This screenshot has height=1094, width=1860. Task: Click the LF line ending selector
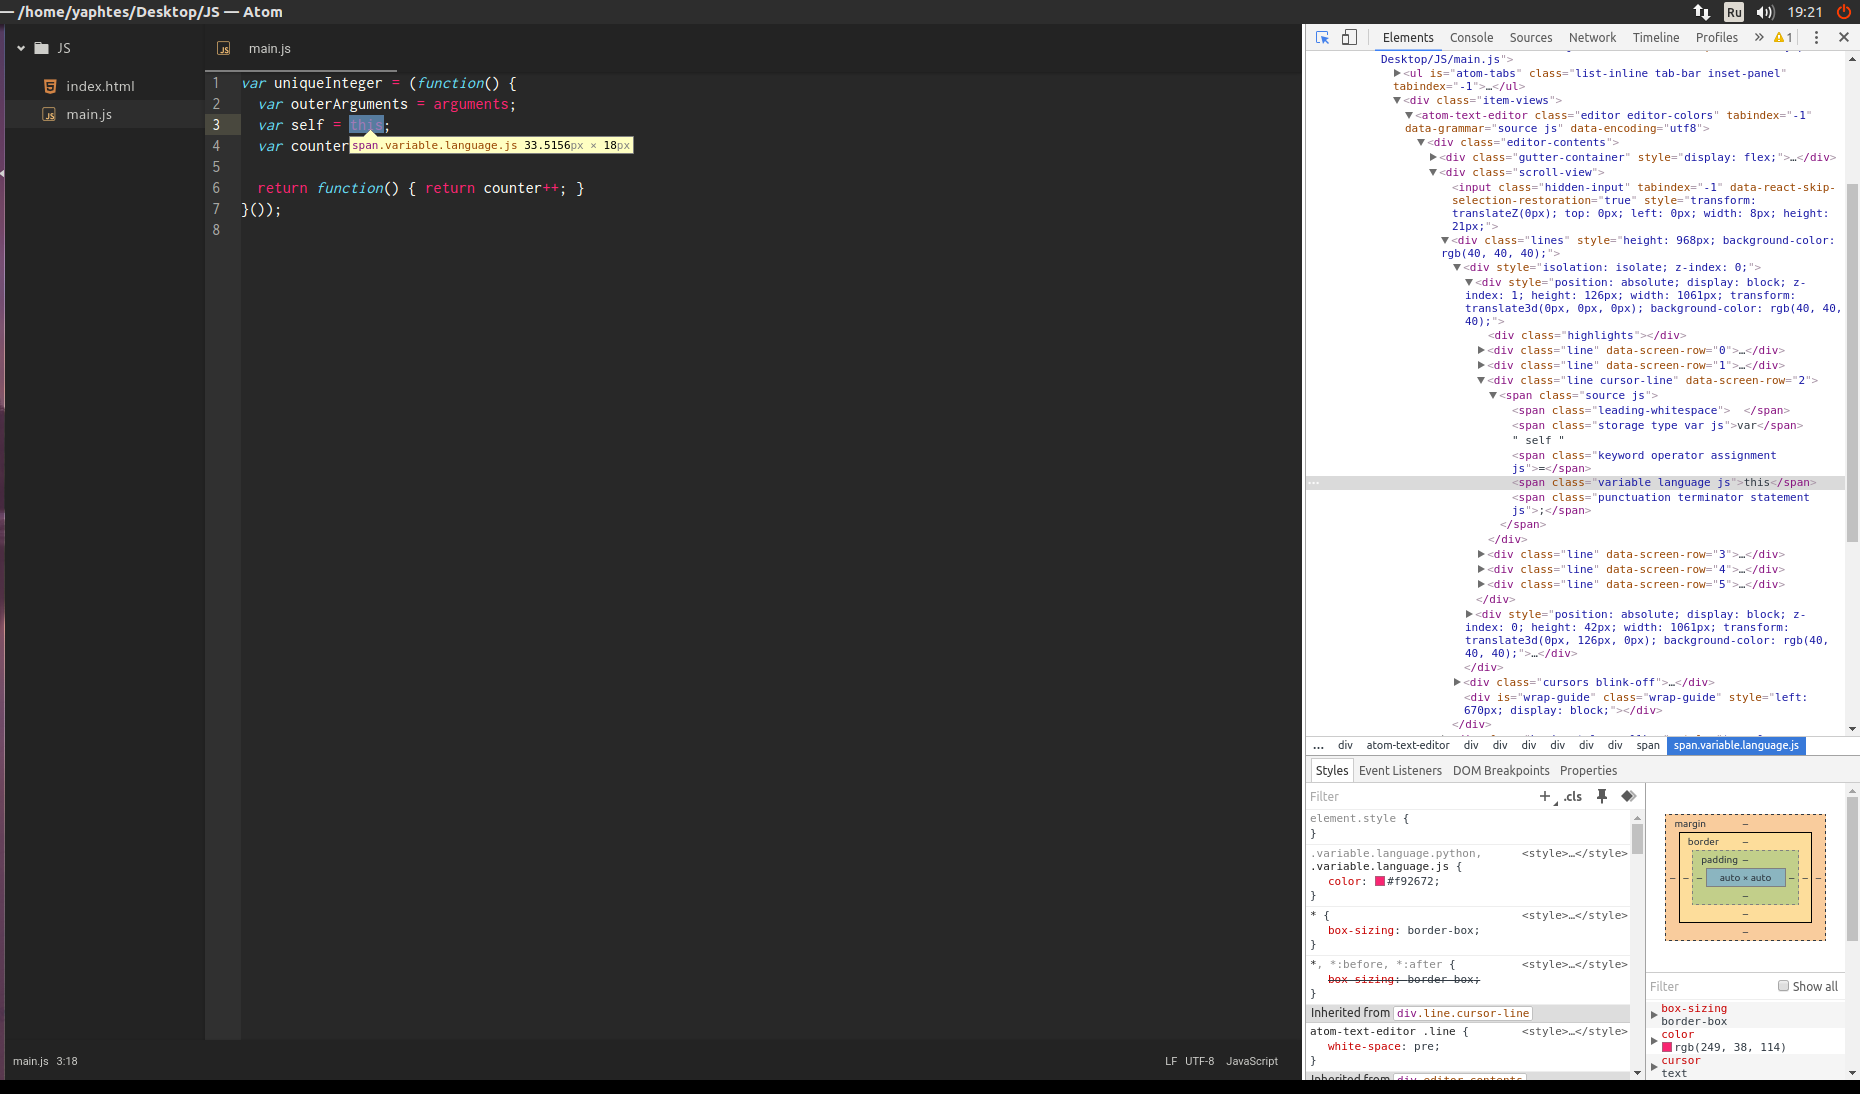(x=1171, y=1061)
